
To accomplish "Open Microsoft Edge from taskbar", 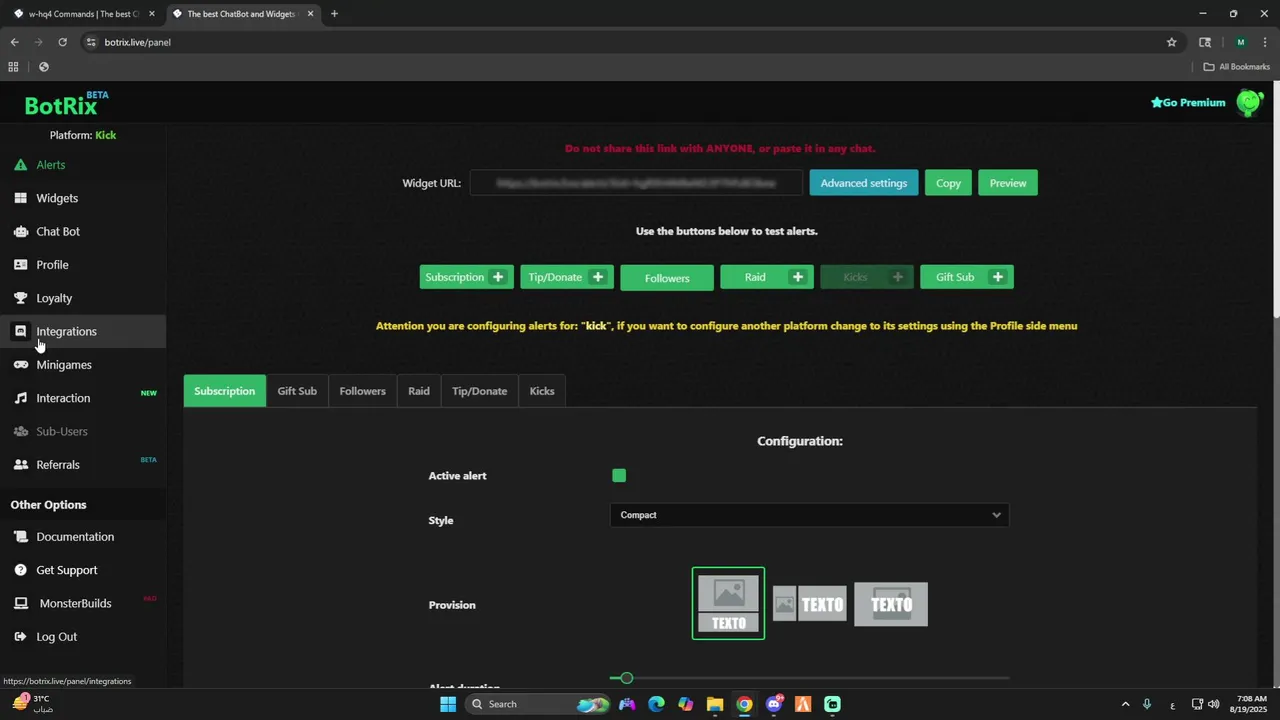I will click(x=656, y=704).
